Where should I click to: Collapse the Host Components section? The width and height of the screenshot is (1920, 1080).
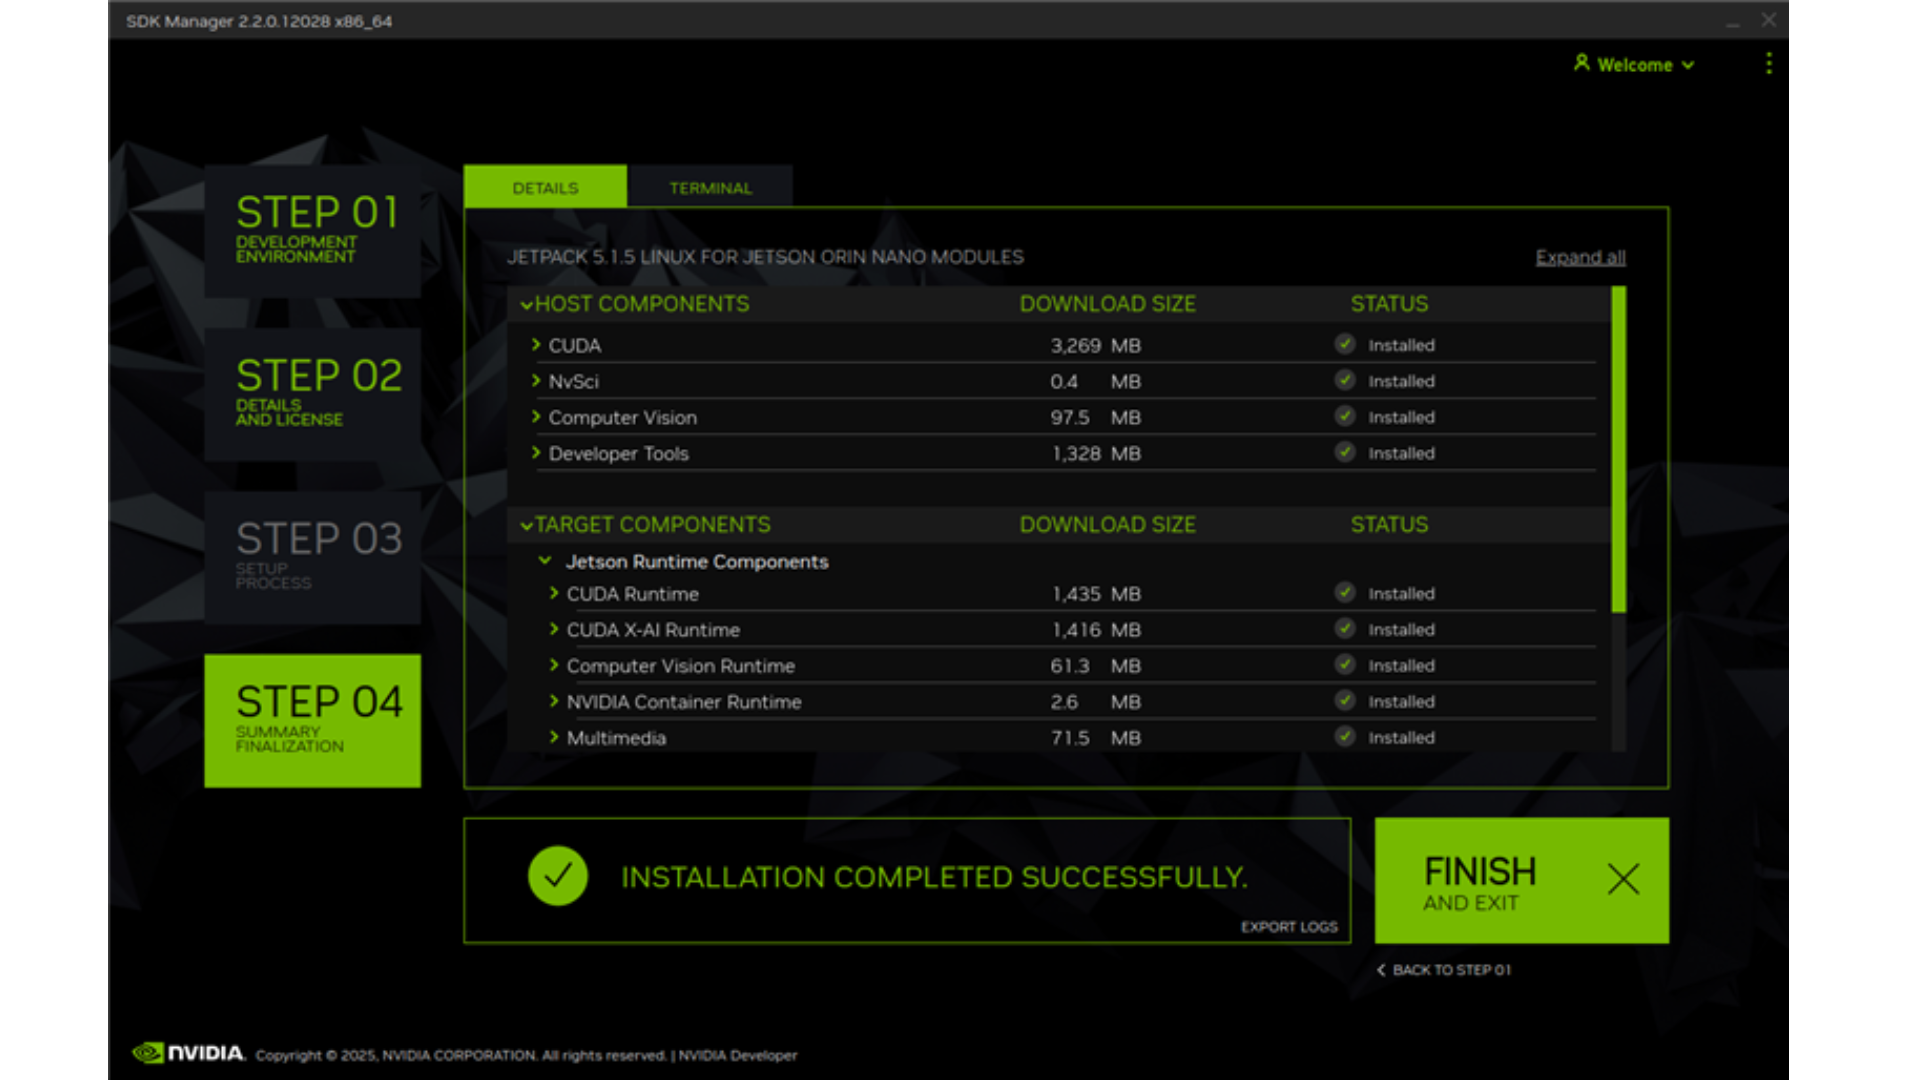pyautogui.click(x=526, y=305)
